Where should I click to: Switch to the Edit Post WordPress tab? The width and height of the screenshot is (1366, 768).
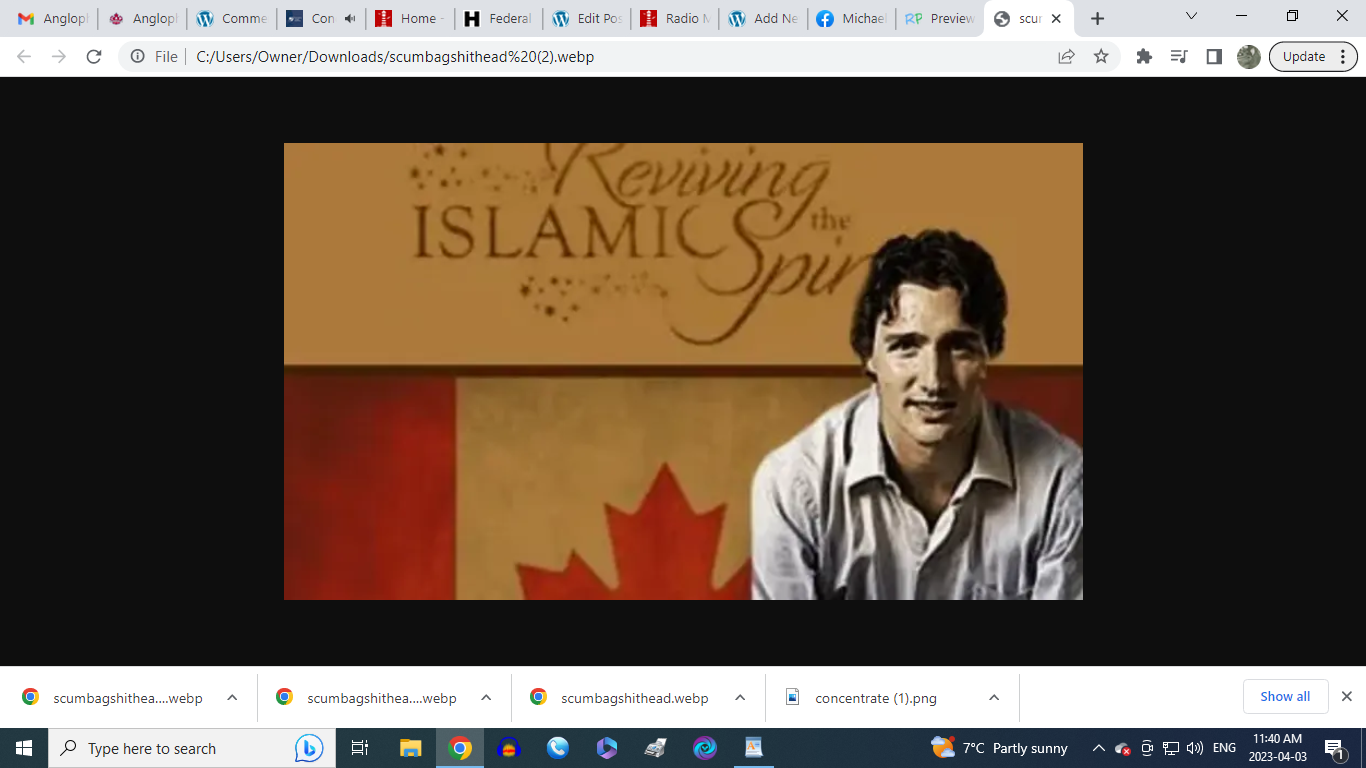(x=588, y=19)
